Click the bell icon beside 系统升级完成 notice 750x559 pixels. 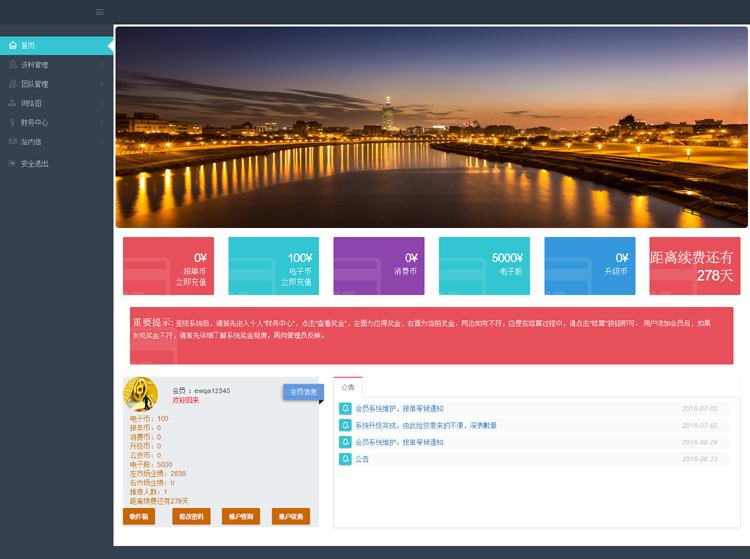point(345,425)
